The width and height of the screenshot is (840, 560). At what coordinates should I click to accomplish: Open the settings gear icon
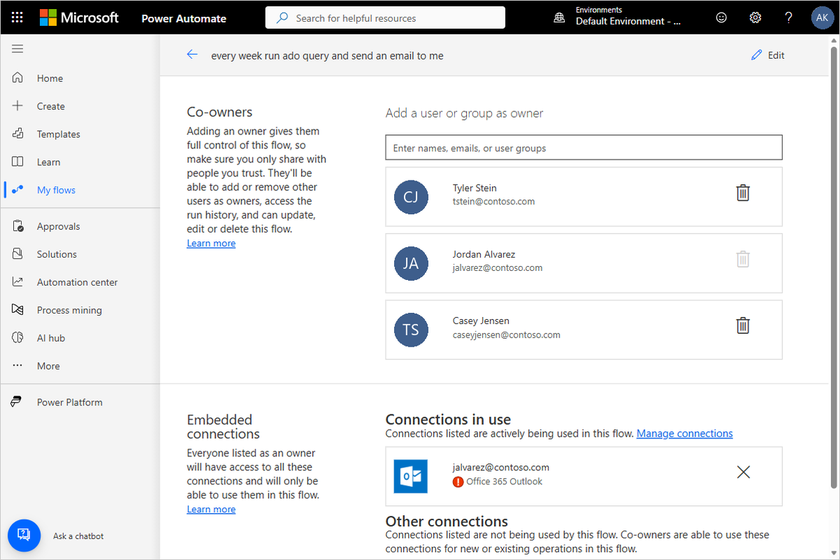(x=755, y=18)
